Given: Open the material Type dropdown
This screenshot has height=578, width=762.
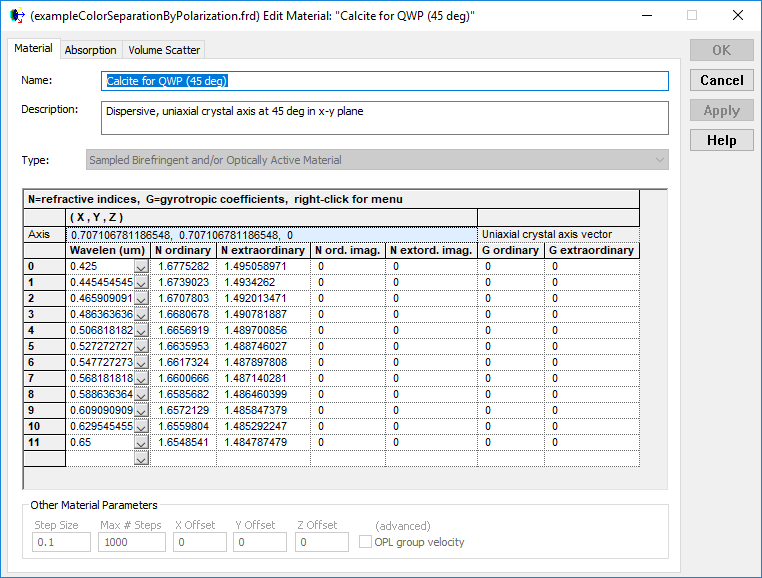Looking at the screenshot, I should (659, 160).
